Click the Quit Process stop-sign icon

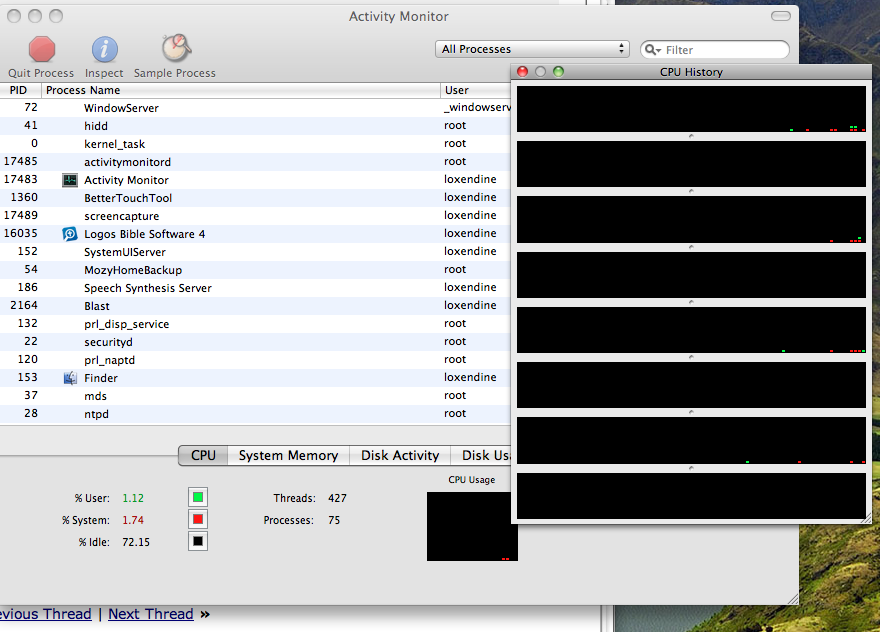pyautogui.click(x=42, y=49)
